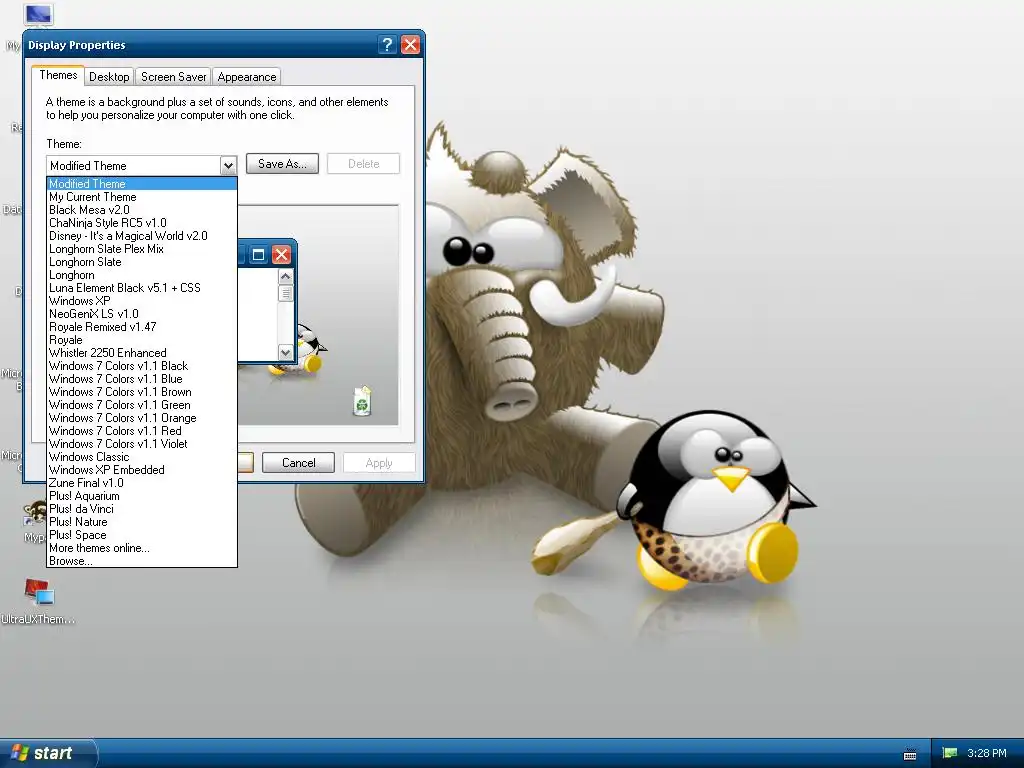Open the Screen Saver tab
Image resolution: width=1024 pixels, height=768 pixels.
[x=173, y=76]
